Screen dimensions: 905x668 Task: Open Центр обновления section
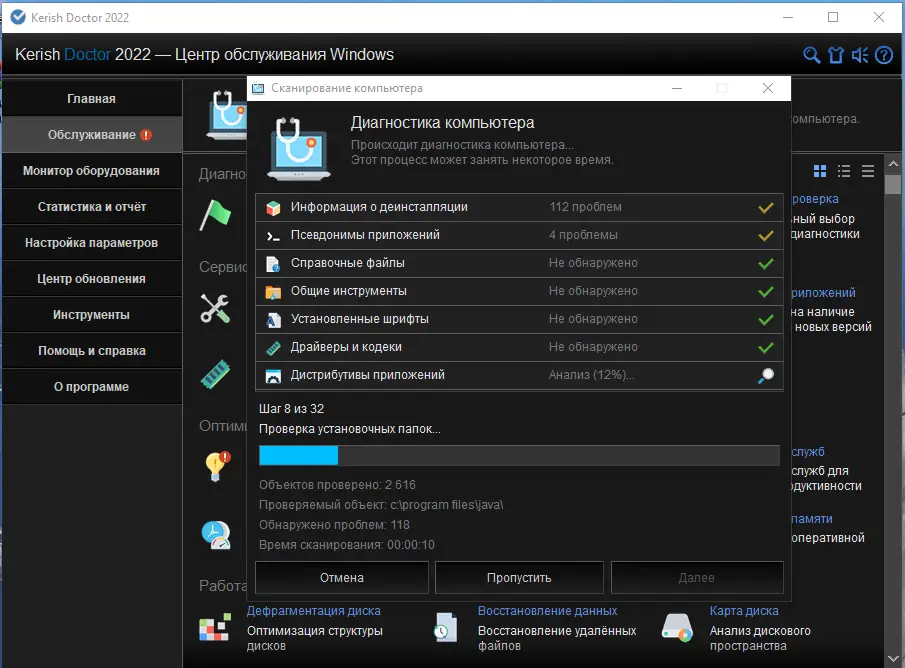click(x=92, y=279)
